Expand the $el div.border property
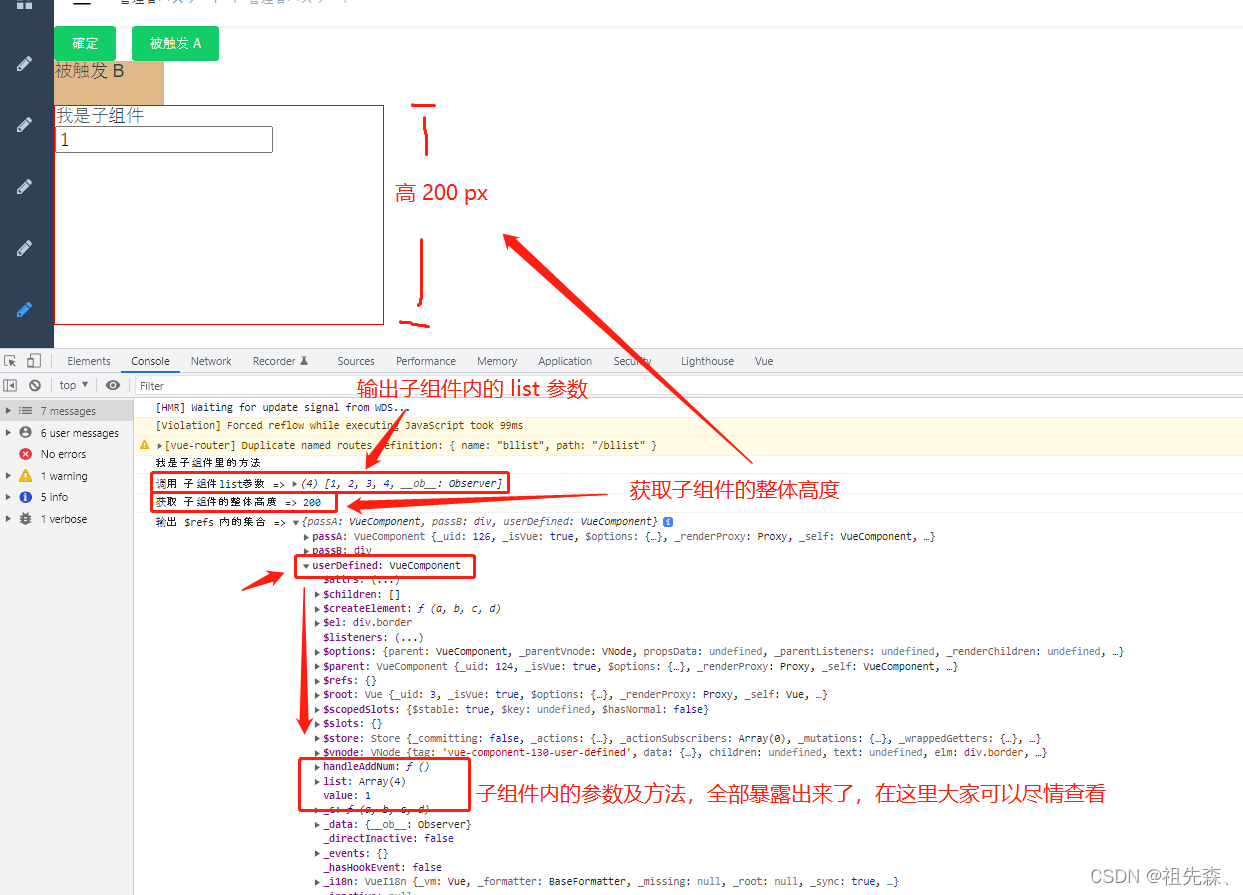This screenshot has height=895, width=1243. pos(317,623)
